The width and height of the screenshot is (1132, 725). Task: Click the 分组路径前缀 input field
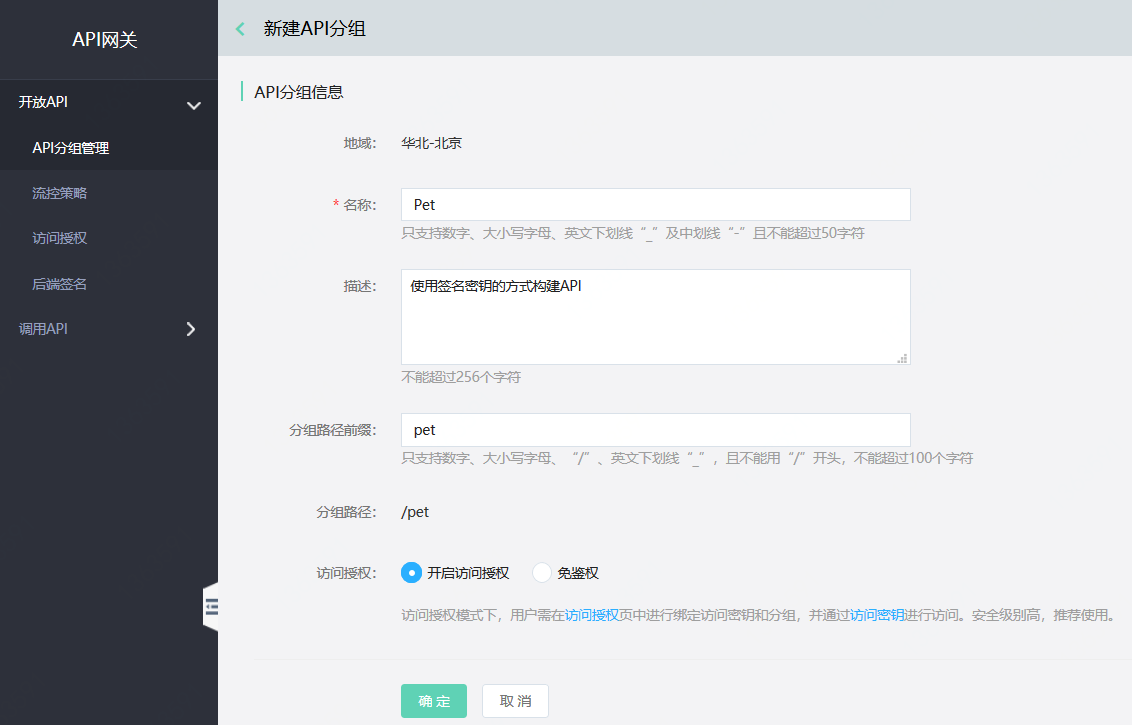656,430
